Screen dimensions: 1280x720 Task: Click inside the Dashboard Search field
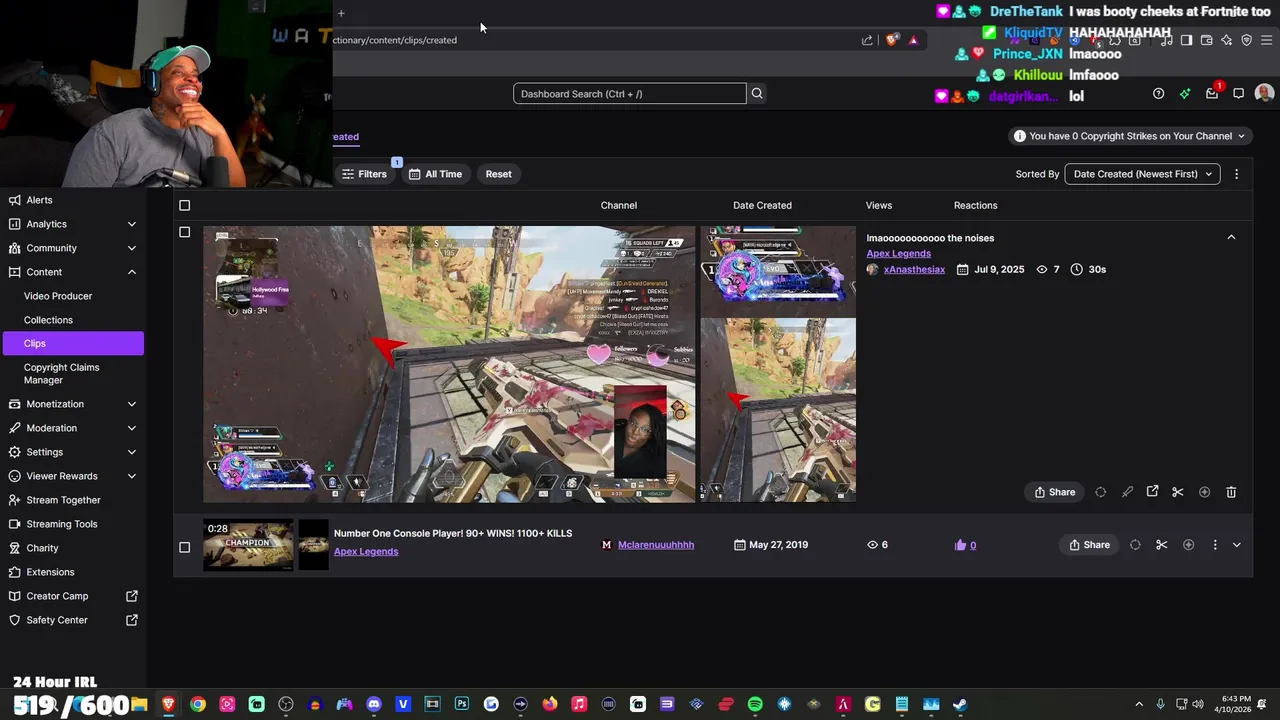pyautogui.click(x=630, y=94)
